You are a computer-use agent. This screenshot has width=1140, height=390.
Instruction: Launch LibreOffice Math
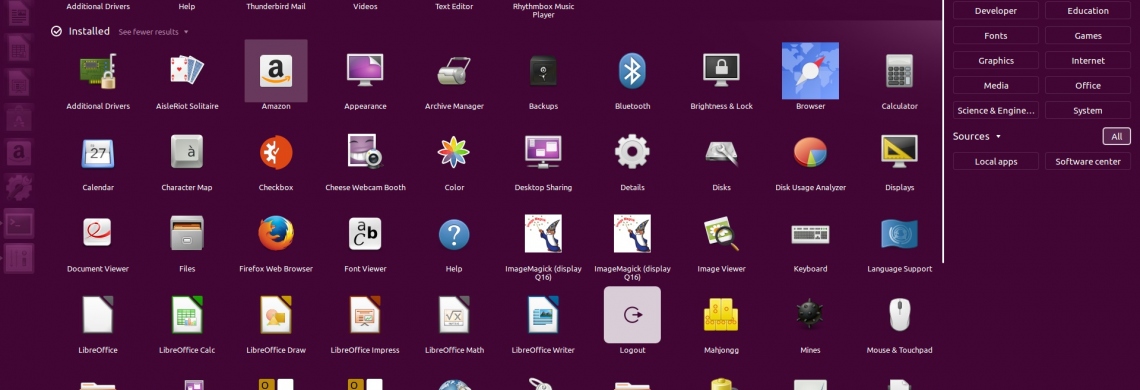point(454,315)
